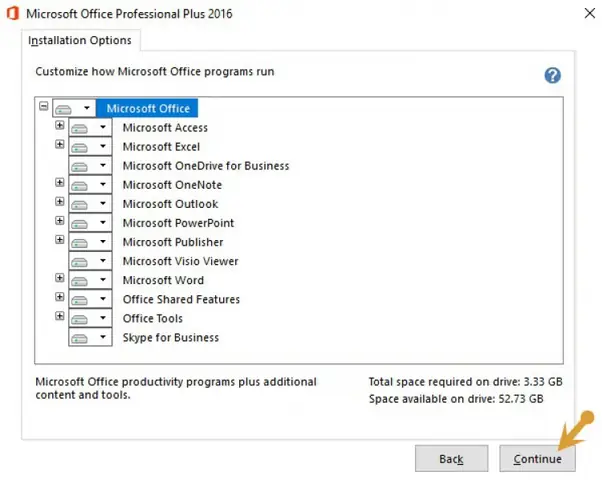Open install option dropdown for Office Tools
This screenshot has height=480, width=602.
click(x=90, y=318)
